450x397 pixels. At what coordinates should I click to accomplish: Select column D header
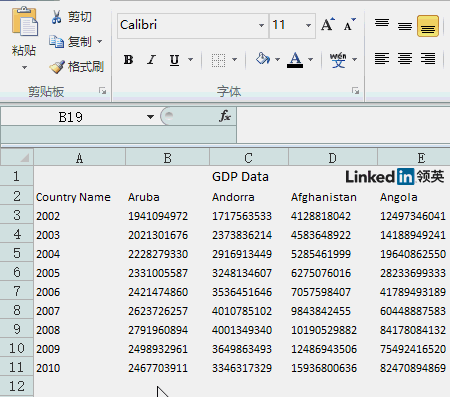pos(332,157)
